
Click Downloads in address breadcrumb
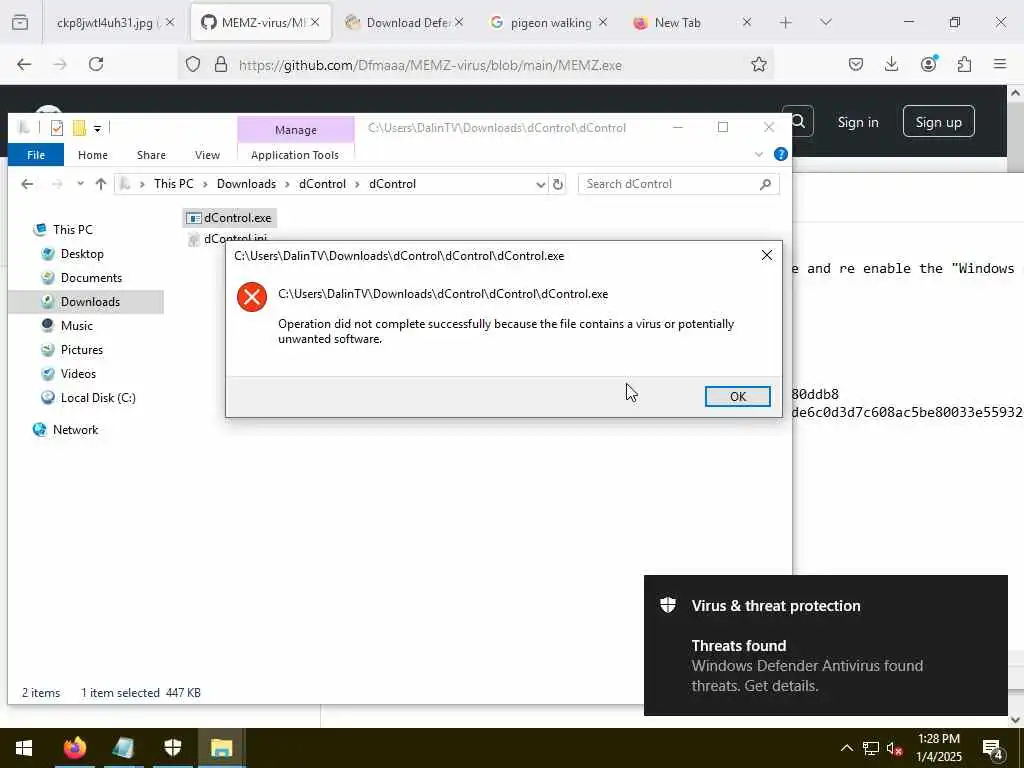246,184
